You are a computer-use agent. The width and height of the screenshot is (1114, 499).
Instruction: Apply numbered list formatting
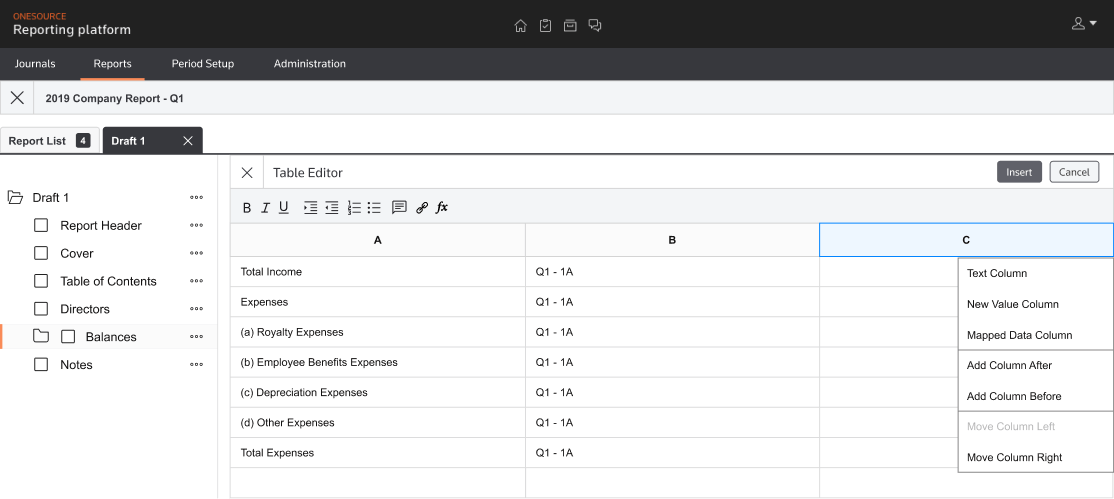(x=354, y=208)
